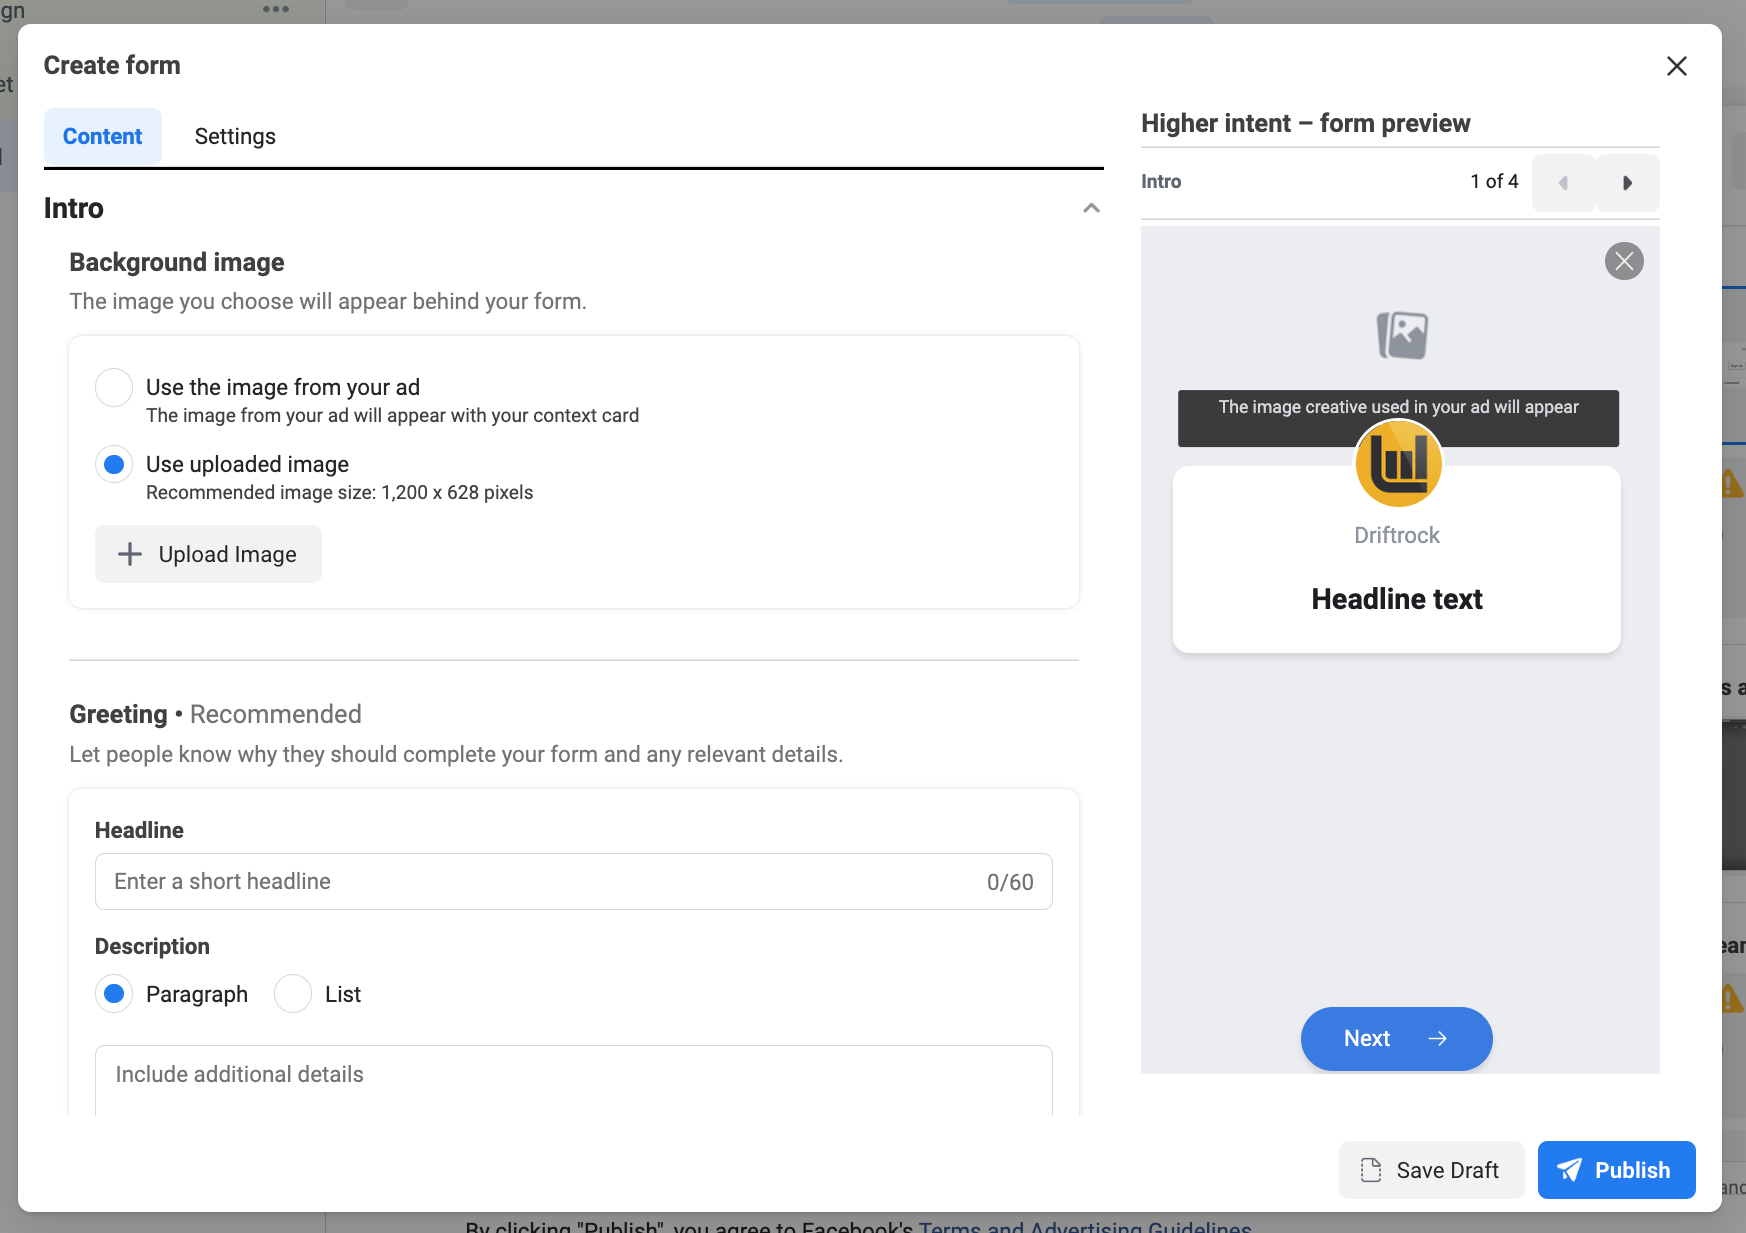Check the 1 of 4 page indicator
Image resolution: width=1746 pixels, height=1233 pixels.
pos(1494,182)
